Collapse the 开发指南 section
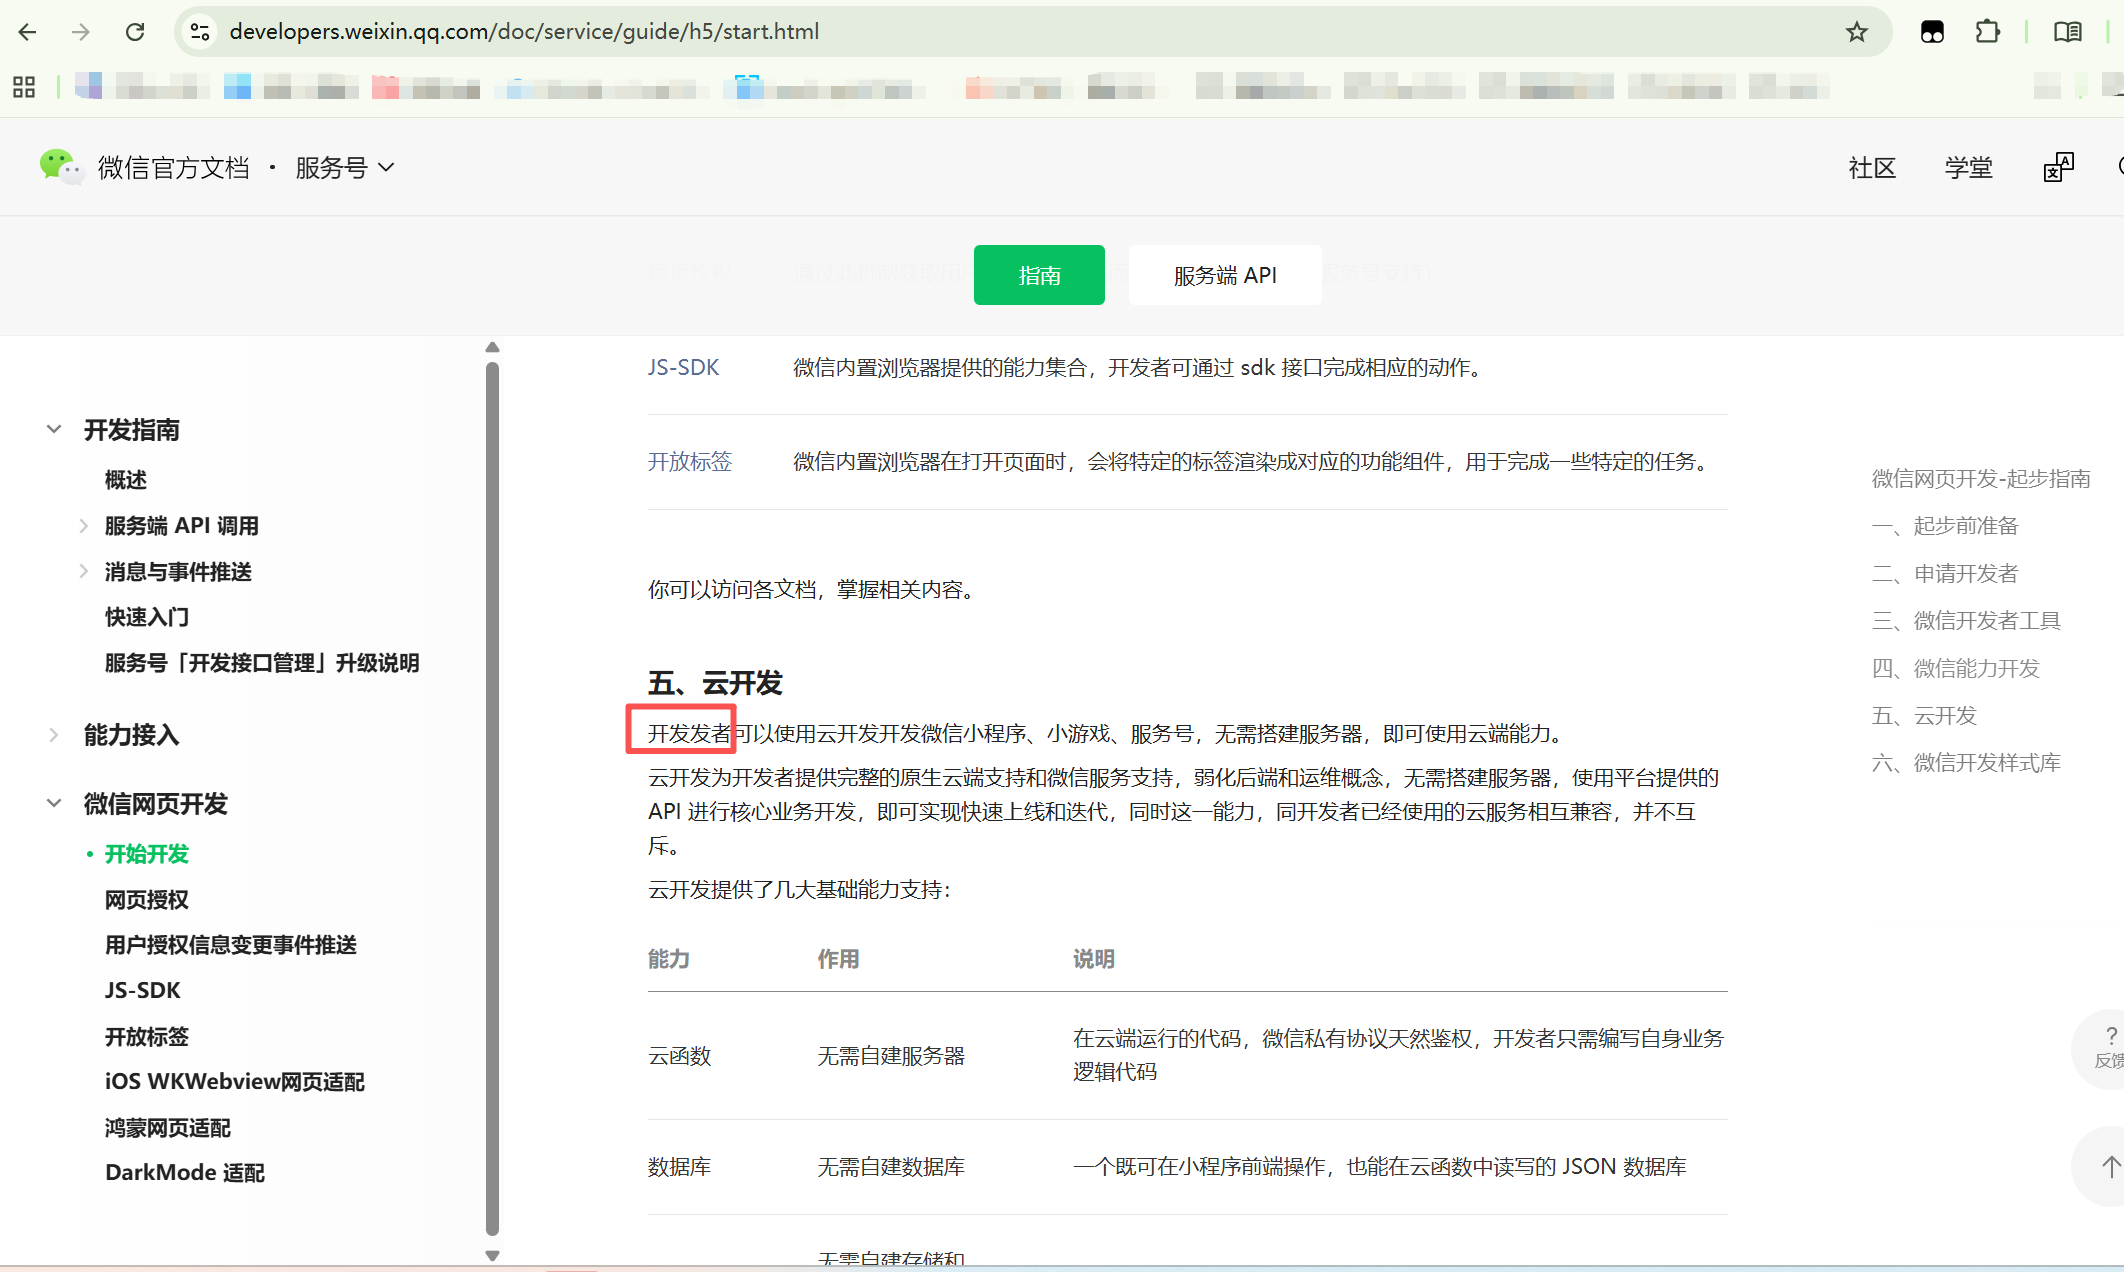Viewport: 2124px width, 1272px height. click(54, 430)
